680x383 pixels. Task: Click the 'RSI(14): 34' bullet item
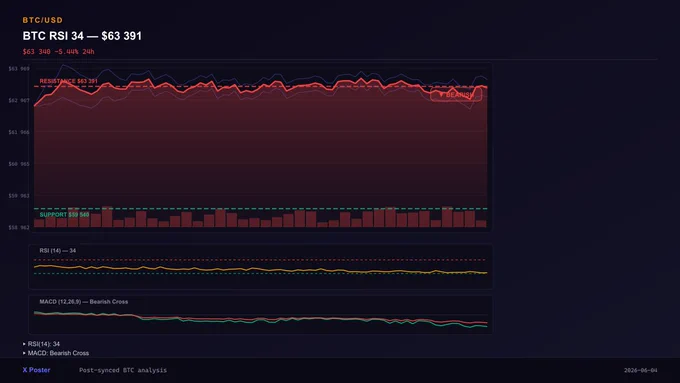pyautogui.click(x=42, y=344)
